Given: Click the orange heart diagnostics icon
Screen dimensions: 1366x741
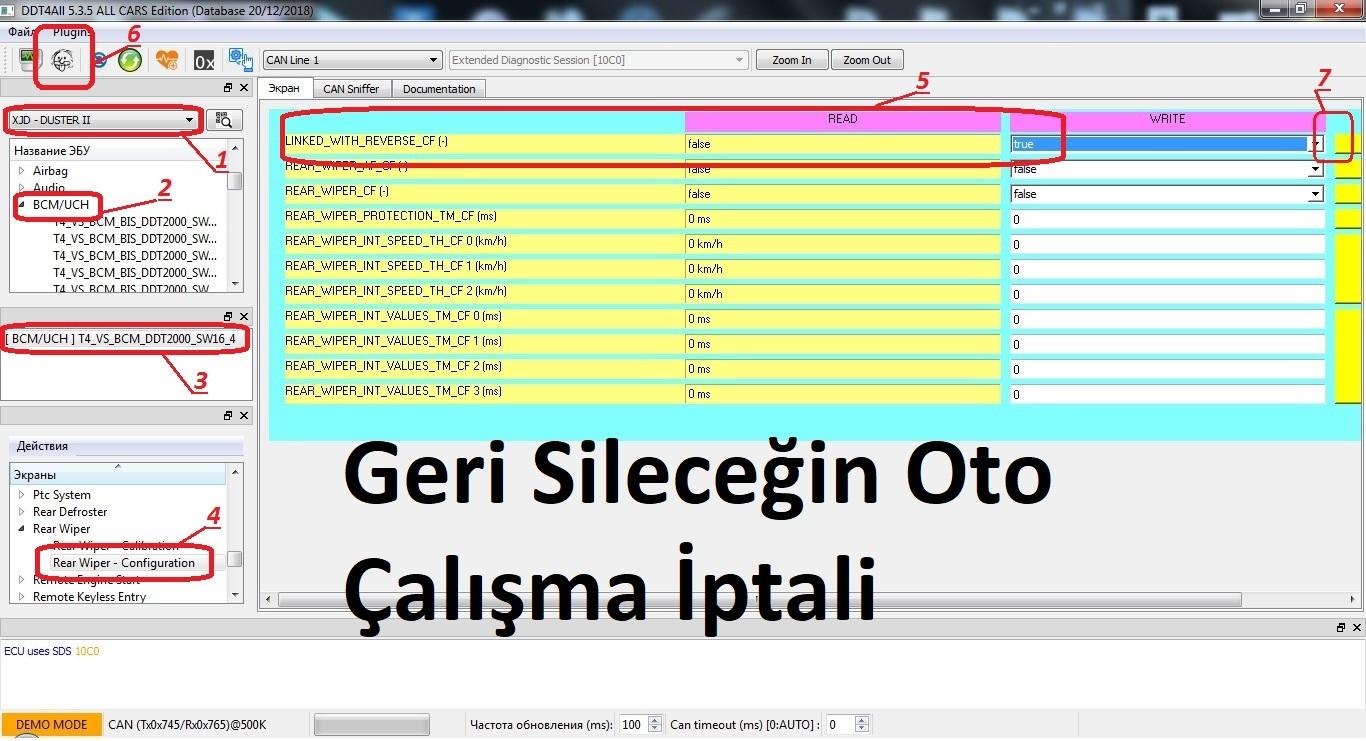Looking at the screenshot, I should point(167,60).
